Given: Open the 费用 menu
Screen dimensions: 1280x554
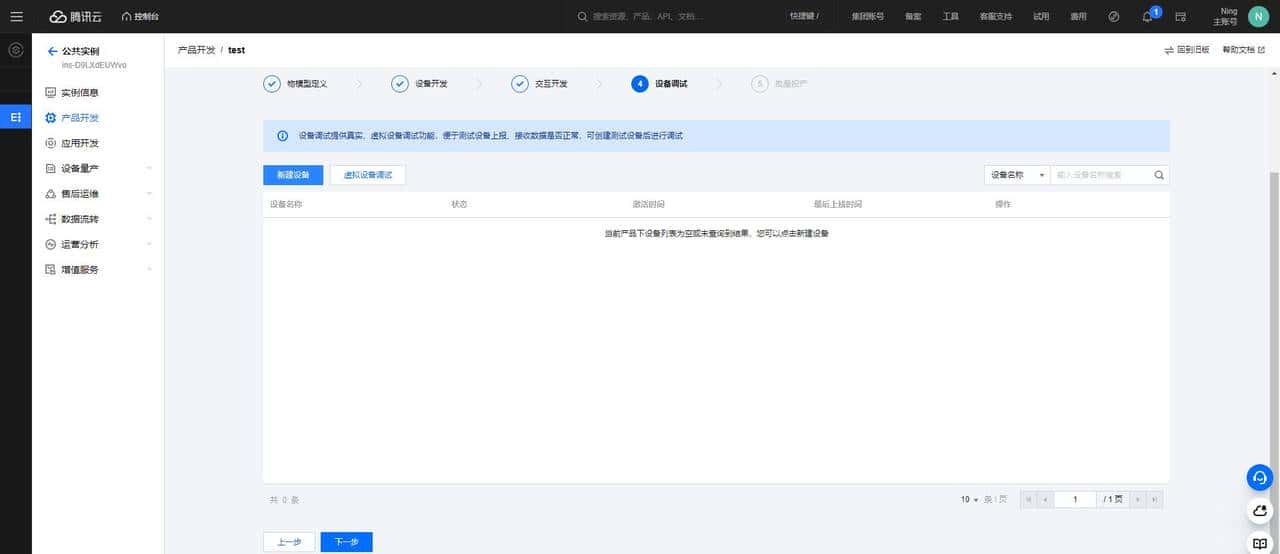Looking at the screenshot, I should [1078, 16].
